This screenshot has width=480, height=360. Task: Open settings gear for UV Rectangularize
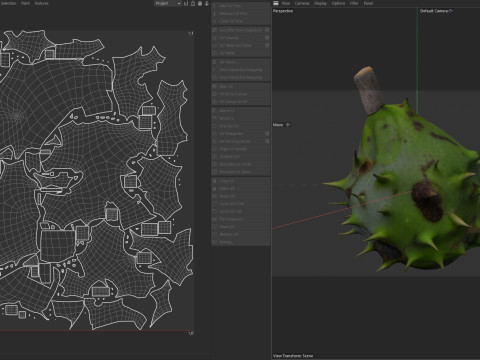coord(267,141)
